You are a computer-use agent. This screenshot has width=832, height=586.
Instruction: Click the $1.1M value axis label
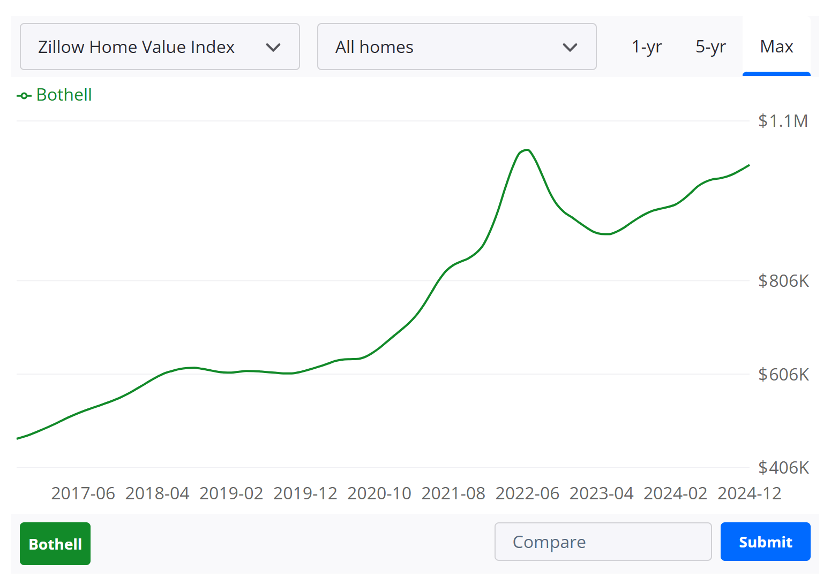(783, 121)
